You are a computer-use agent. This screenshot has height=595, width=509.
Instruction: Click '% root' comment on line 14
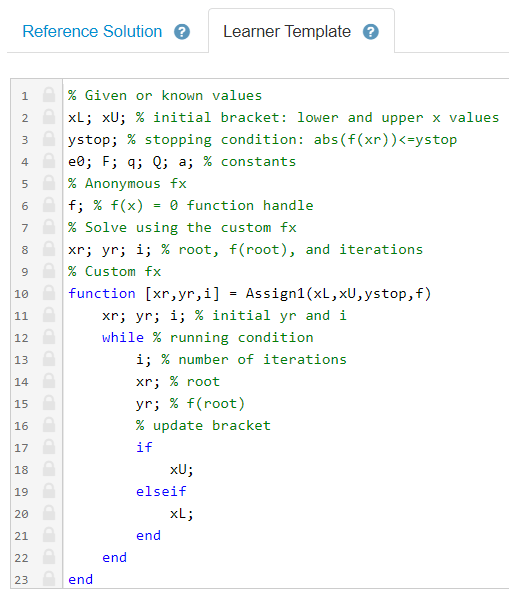coord(195,381)
